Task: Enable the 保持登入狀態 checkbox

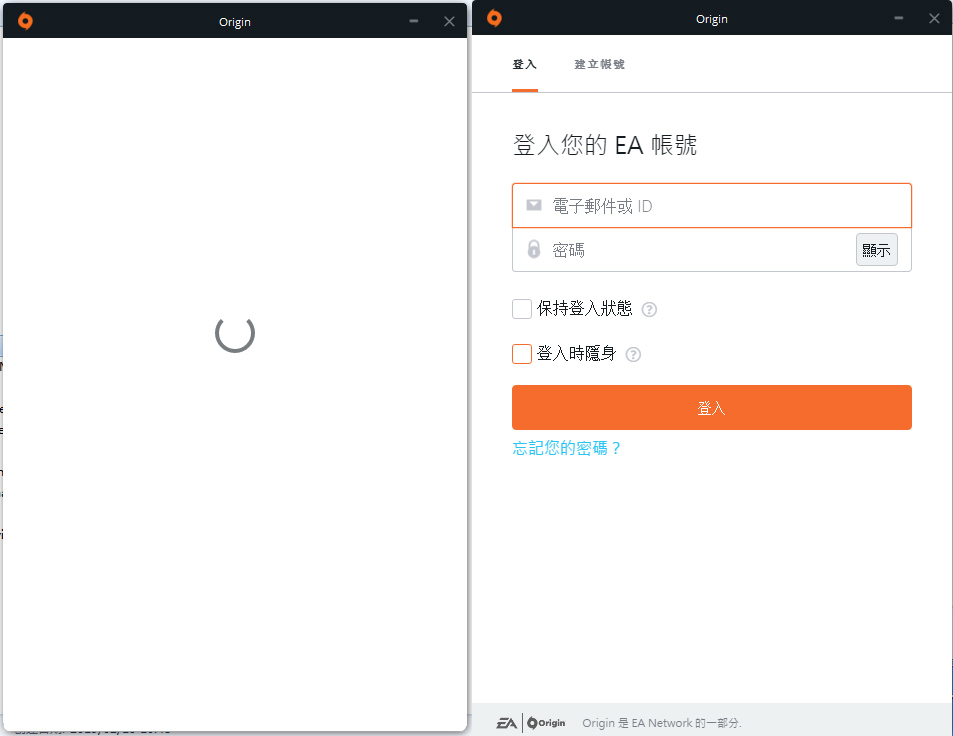Action: [521, 309]
